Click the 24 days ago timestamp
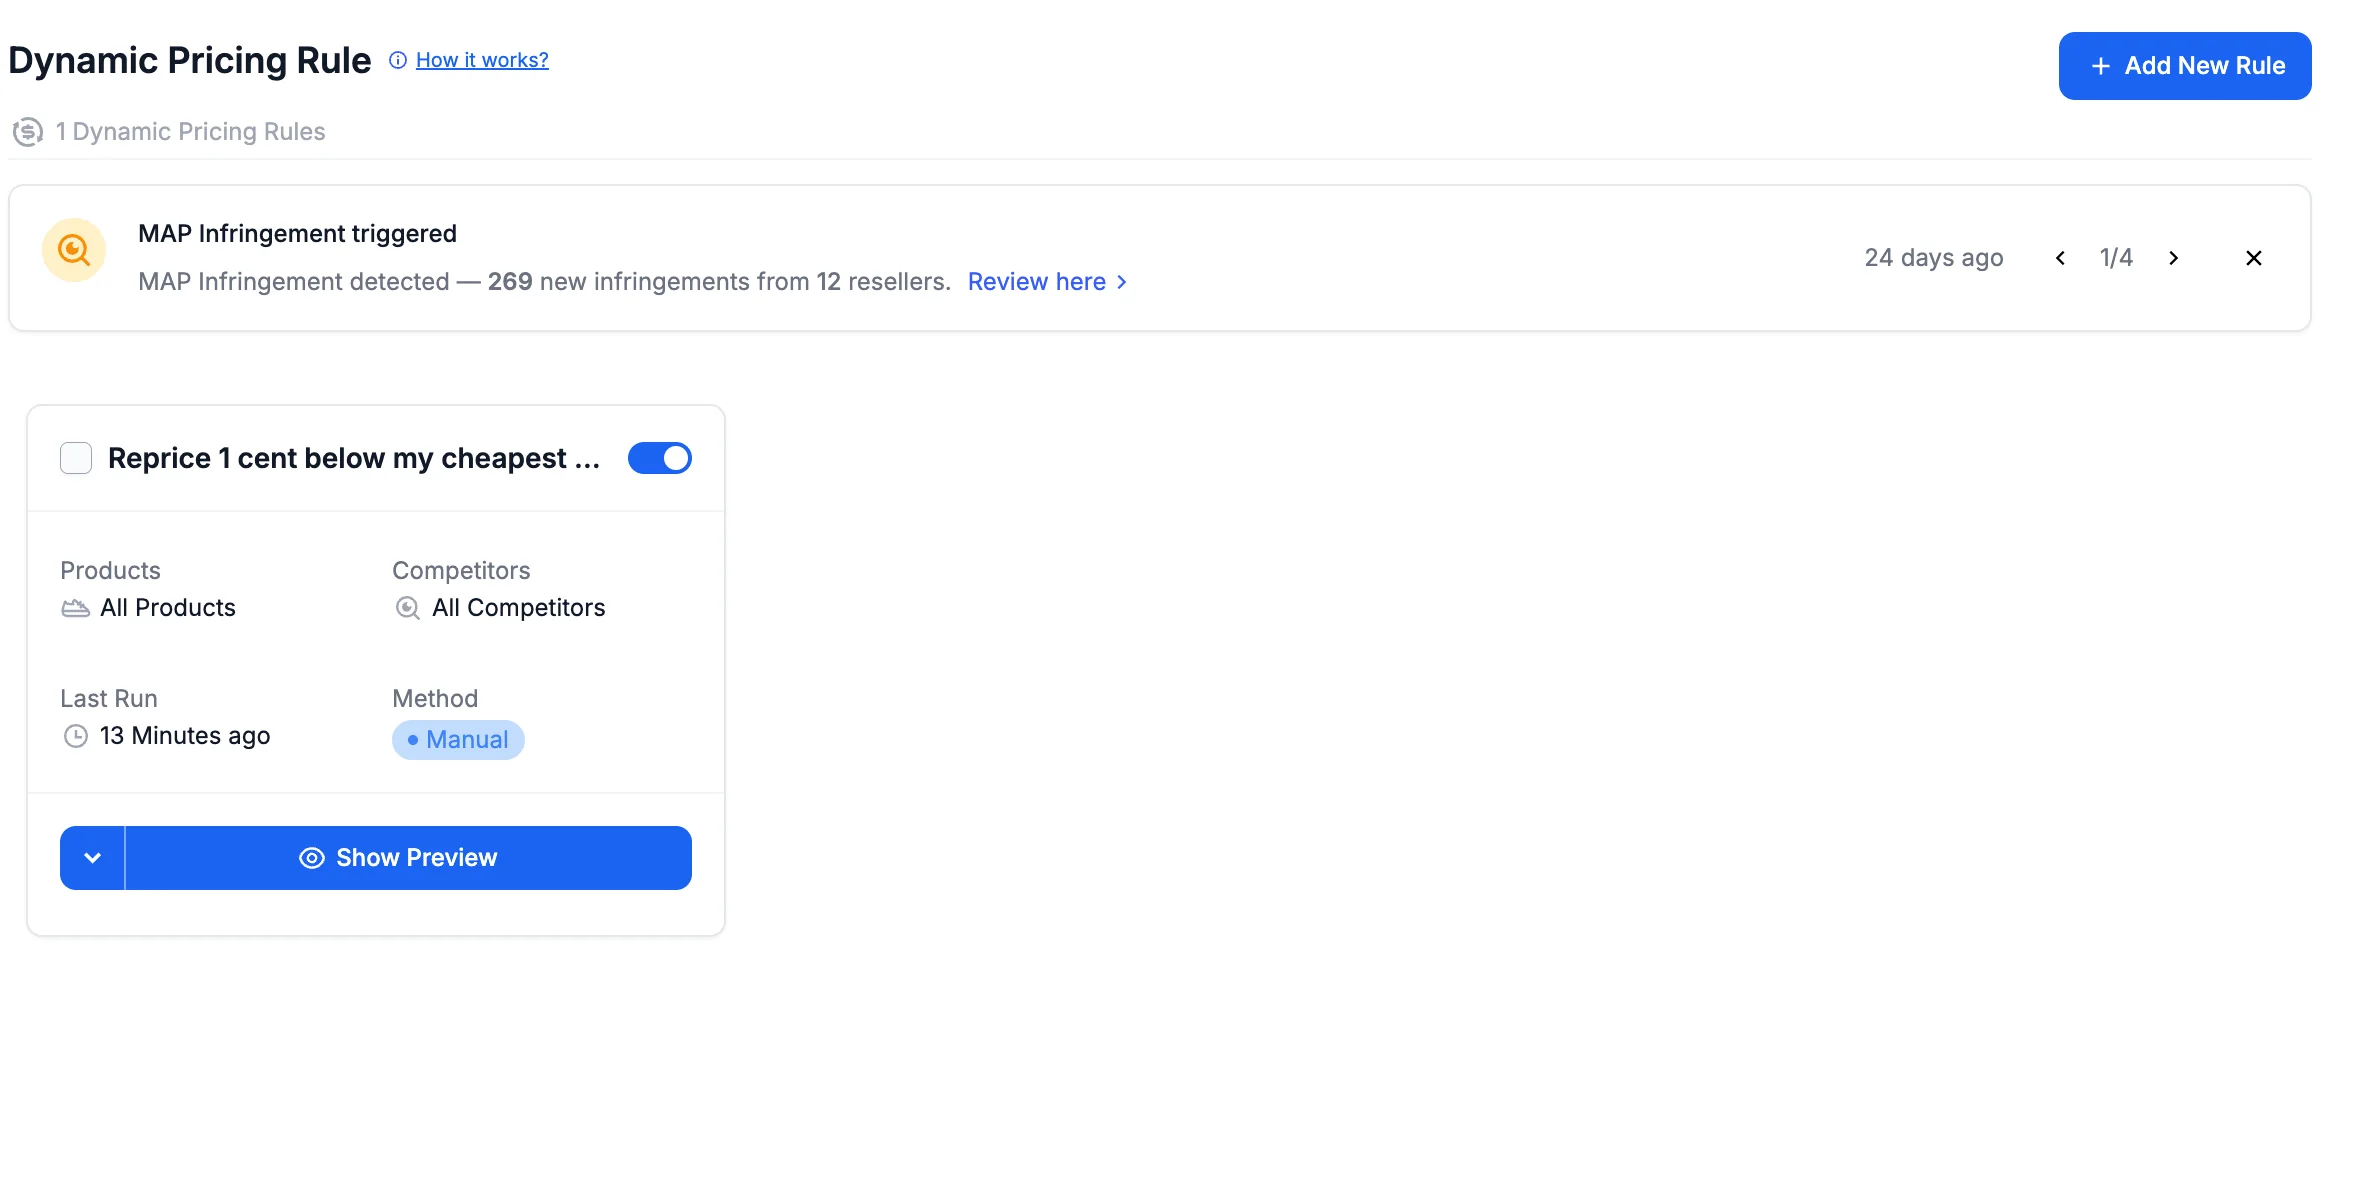Viewport: 2360px width, 1180px height. [x=1934, y=258]
